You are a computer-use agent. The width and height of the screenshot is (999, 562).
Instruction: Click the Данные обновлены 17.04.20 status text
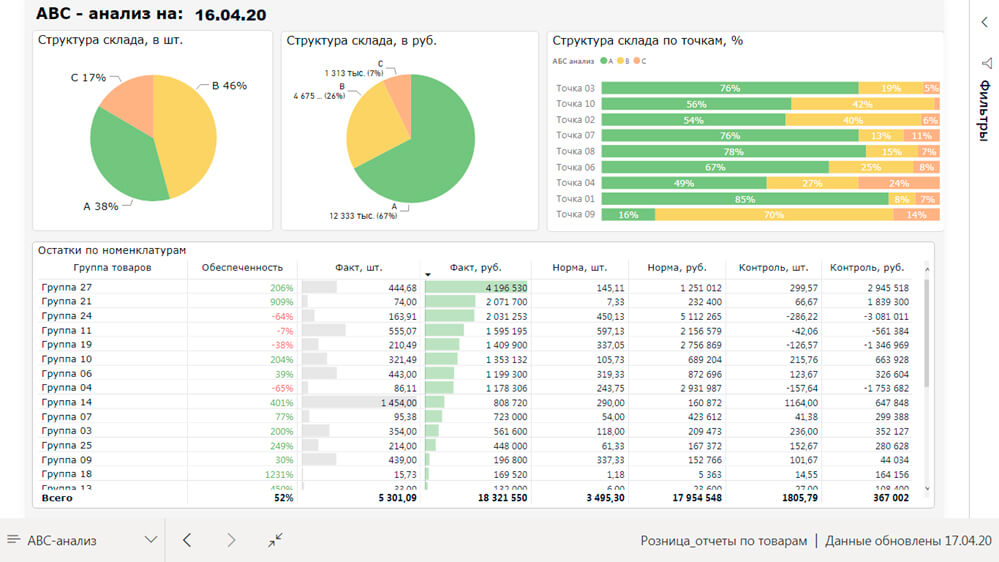click(909, 541)
